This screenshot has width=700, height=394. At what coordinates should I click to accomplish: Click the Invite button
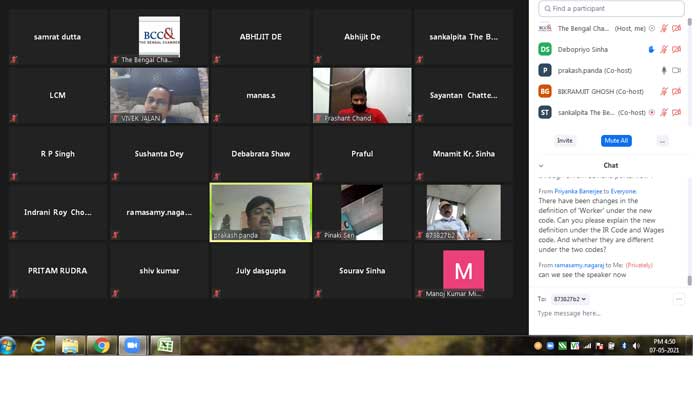click(x=565, y=141)
